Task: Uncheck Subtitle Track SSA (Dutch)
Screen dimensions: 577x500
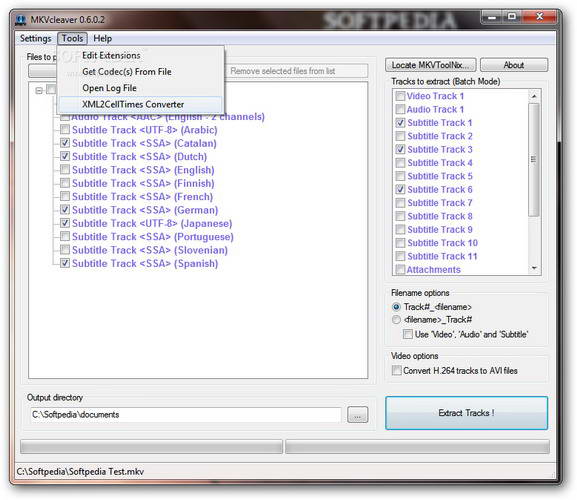Action: tap(65, 156)
